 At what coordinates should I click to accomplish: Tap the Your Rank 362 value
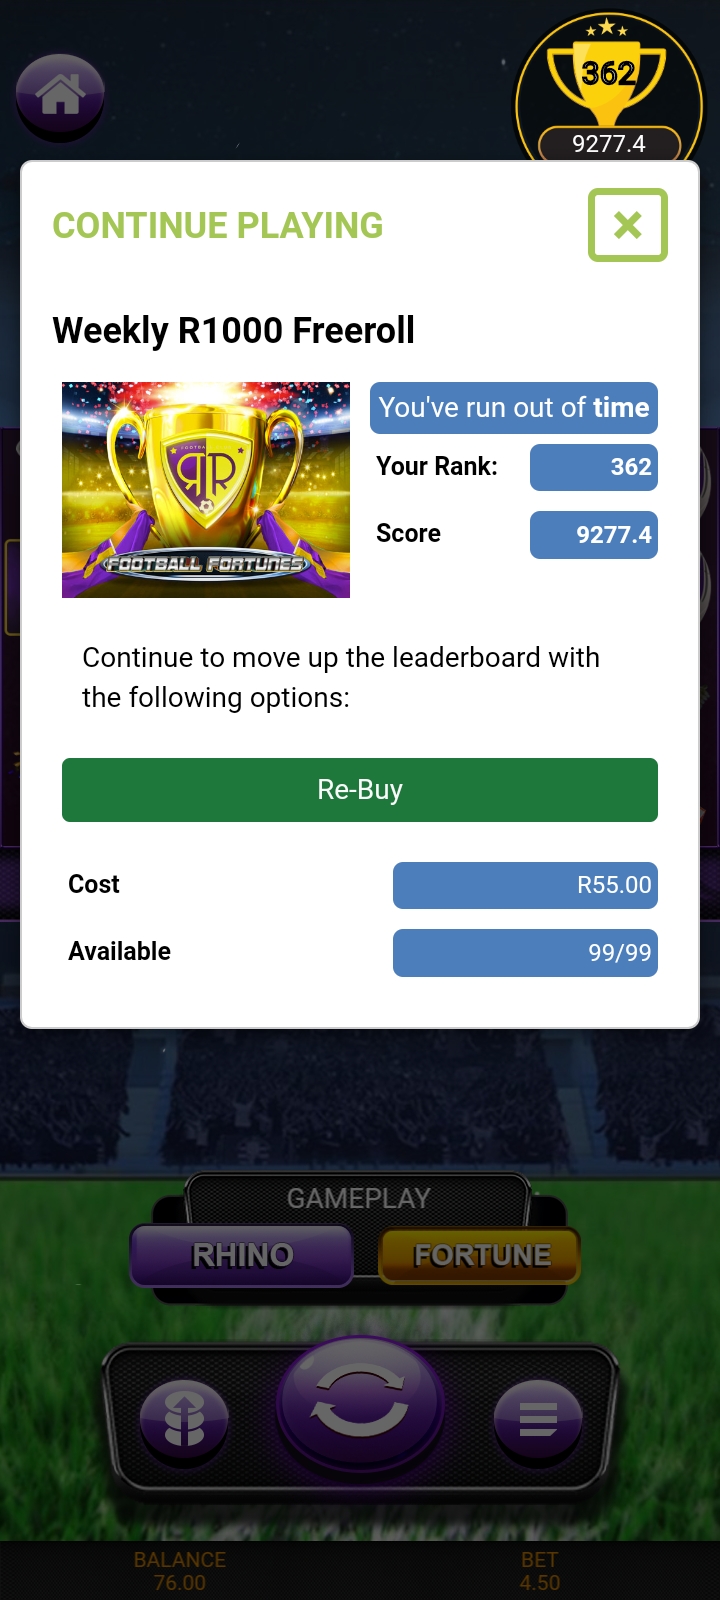(x=593, y=467)
